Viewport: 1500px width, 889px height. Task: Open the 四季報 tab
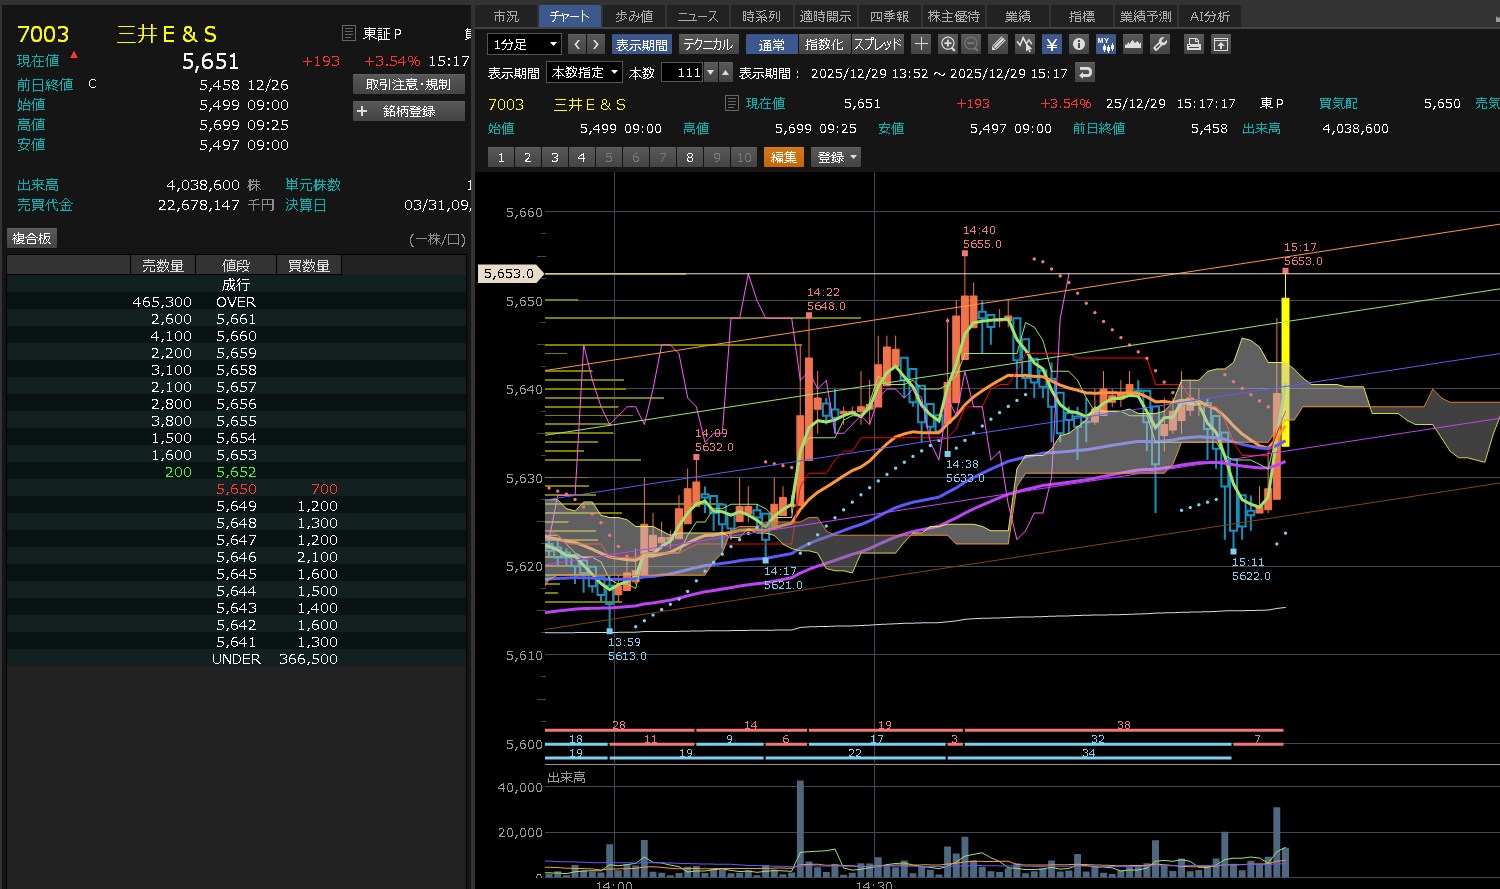coord(888,16)
